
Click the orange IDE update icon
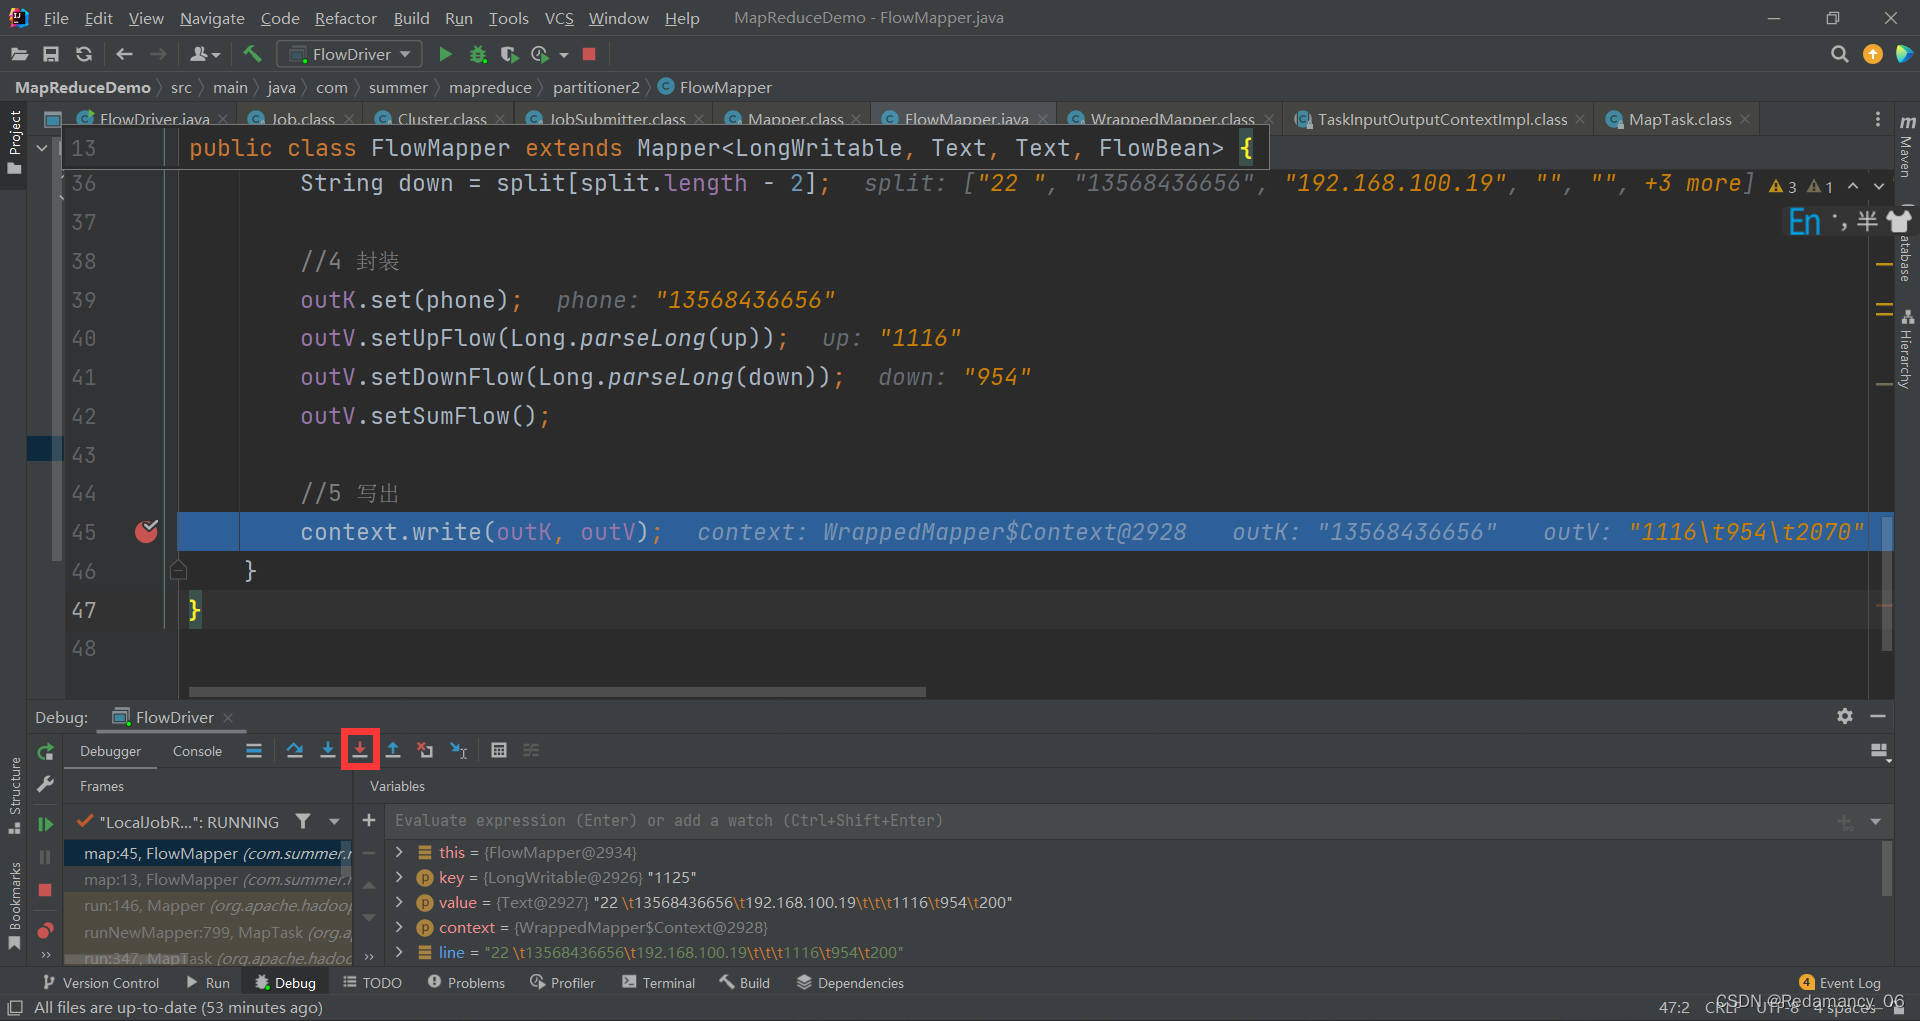point(1872,54)
